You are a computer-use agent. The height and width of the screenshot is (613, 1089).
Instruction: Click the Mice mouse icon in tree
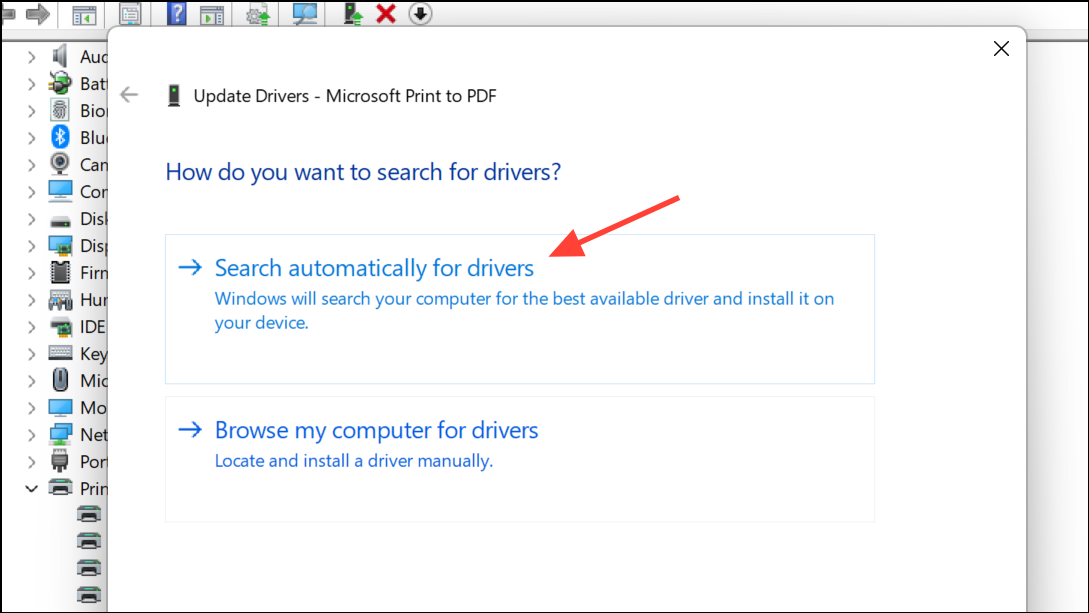(x=60, y=380)
